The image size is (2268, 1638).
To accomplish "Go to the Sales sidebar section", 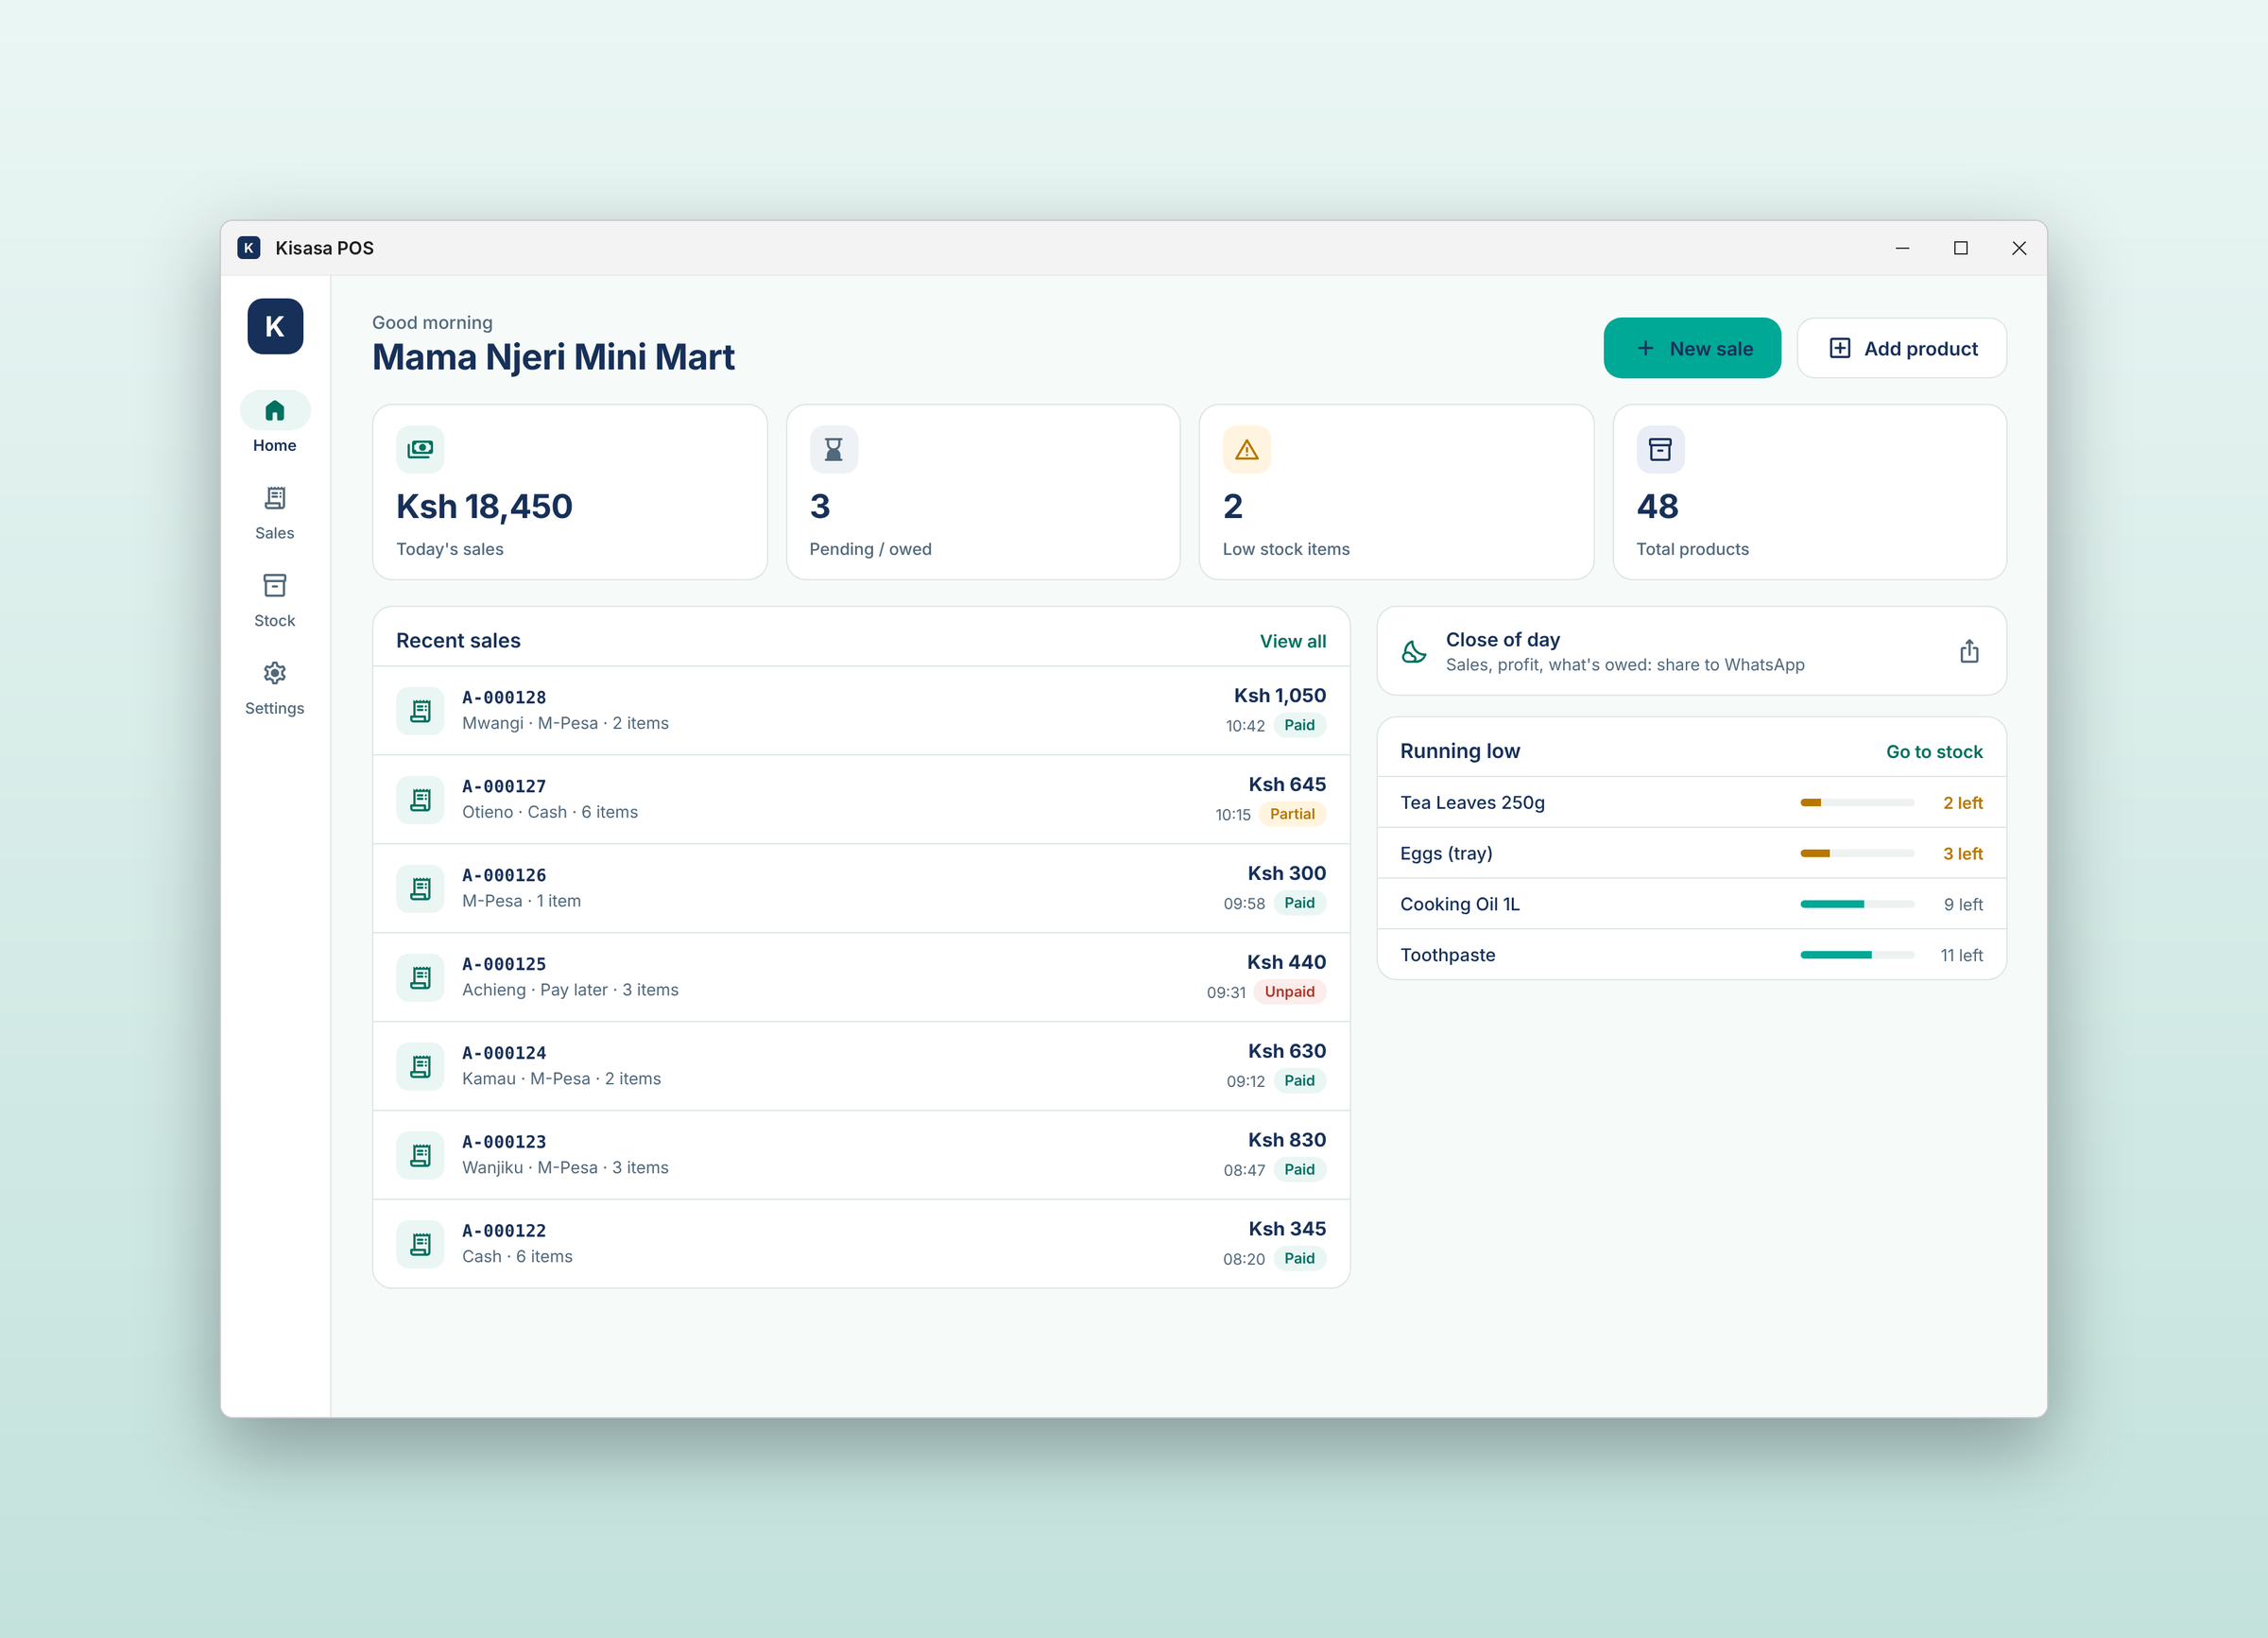I will (x=275, y=512).
